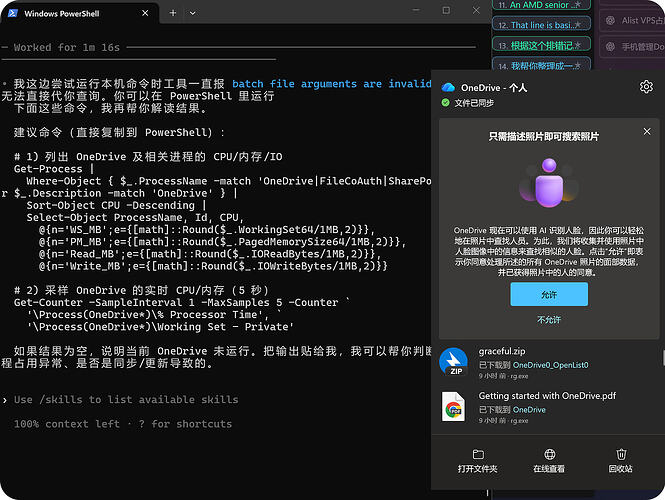665x500 pixels.
Task: Expand the terminal profile dropdown arrow
Action: [x=193, y=13]
